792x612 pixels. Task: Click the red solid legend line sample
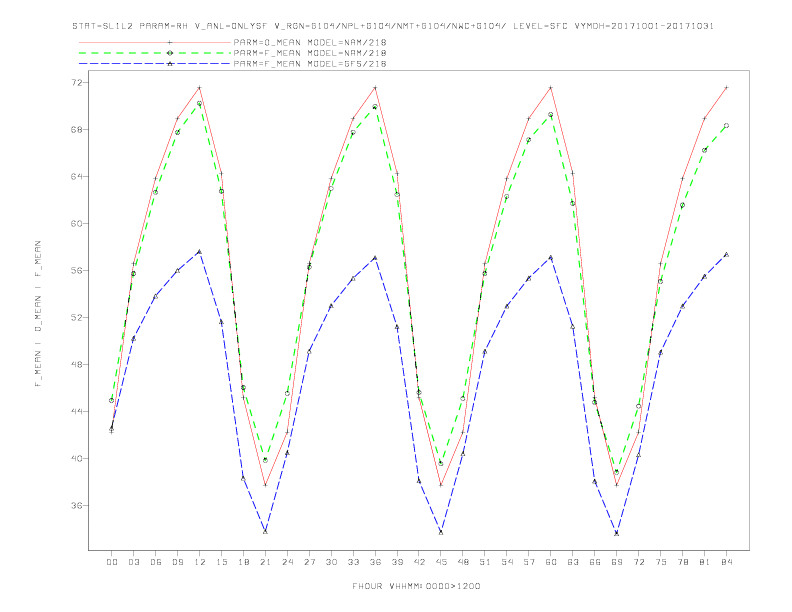[x=155, y=42]
